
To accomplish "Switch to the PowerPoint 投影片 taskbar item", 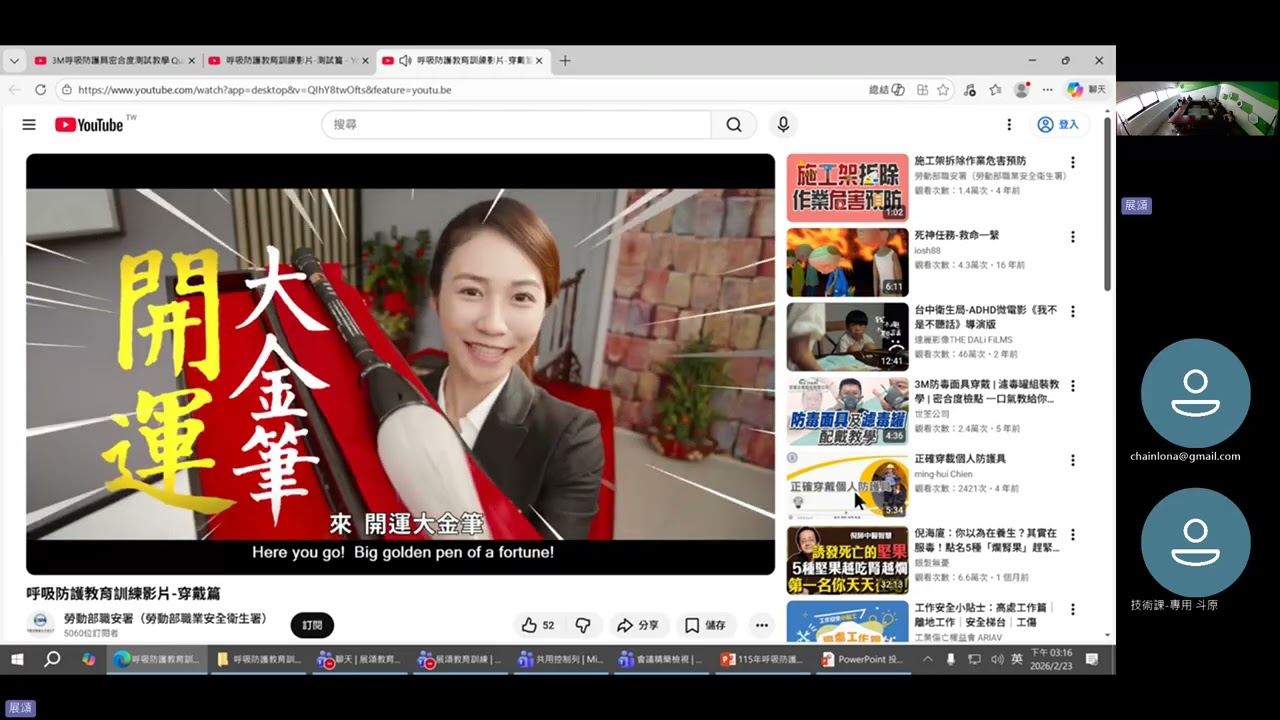I will pos(863,659).
